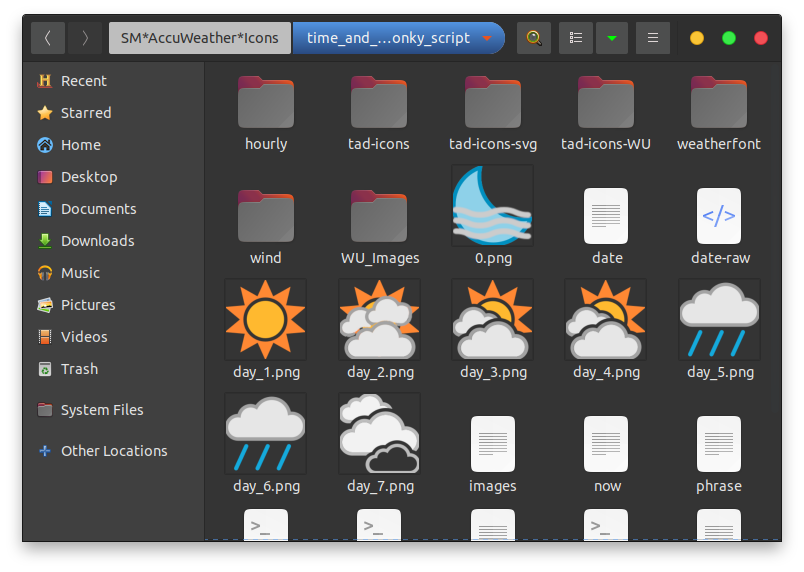Open view options green arrow dropdown
The width and height of the screenshot is (804, 572).
(612, 38)
